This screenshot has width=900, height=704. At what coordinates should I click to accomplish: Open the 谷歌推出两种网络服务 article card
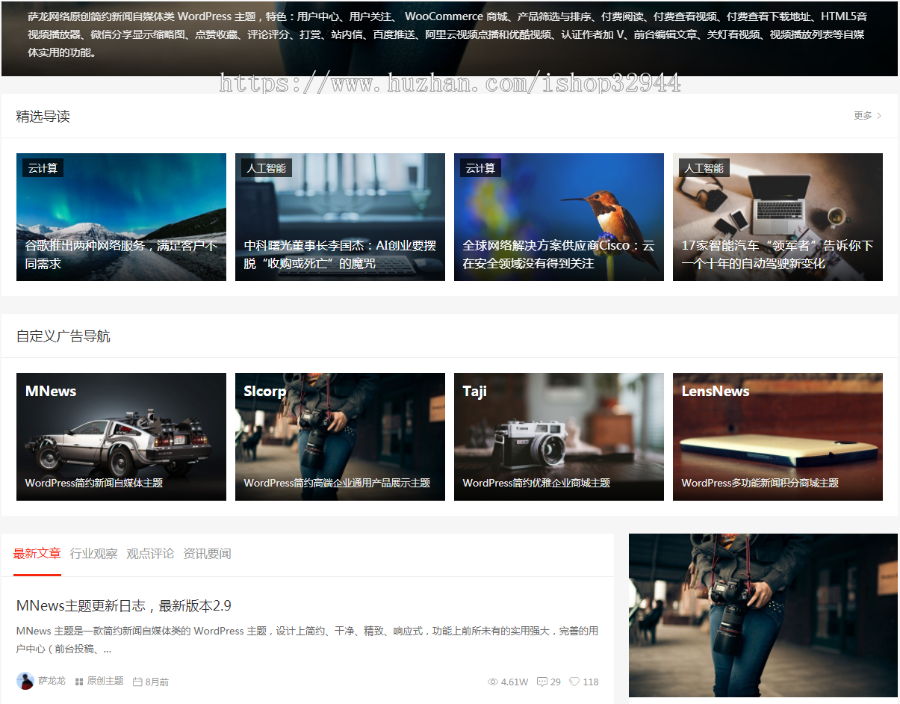click(x=120, y=216)
